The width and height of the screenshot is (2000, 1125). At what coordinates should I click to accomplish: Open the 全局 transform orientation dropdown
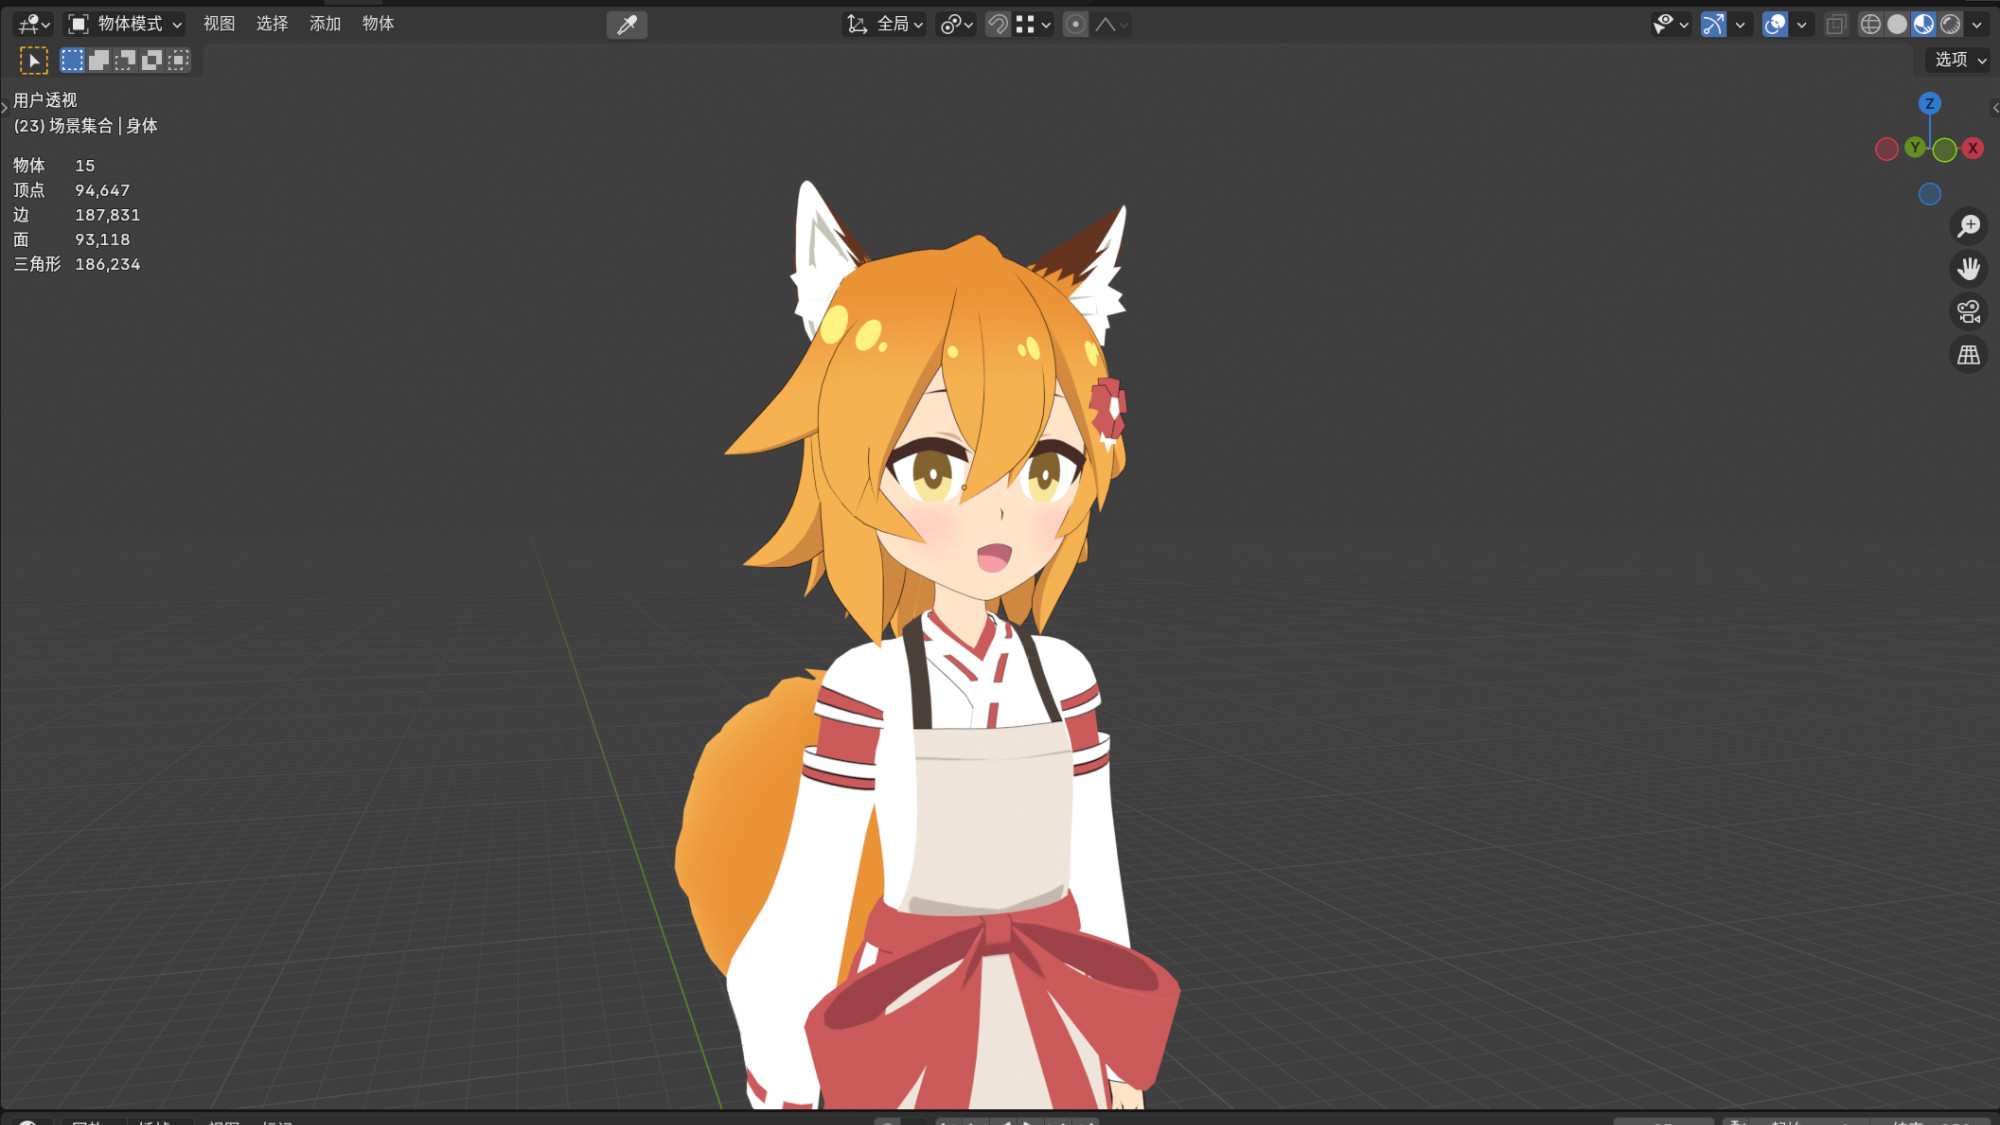tap(886, 24)
